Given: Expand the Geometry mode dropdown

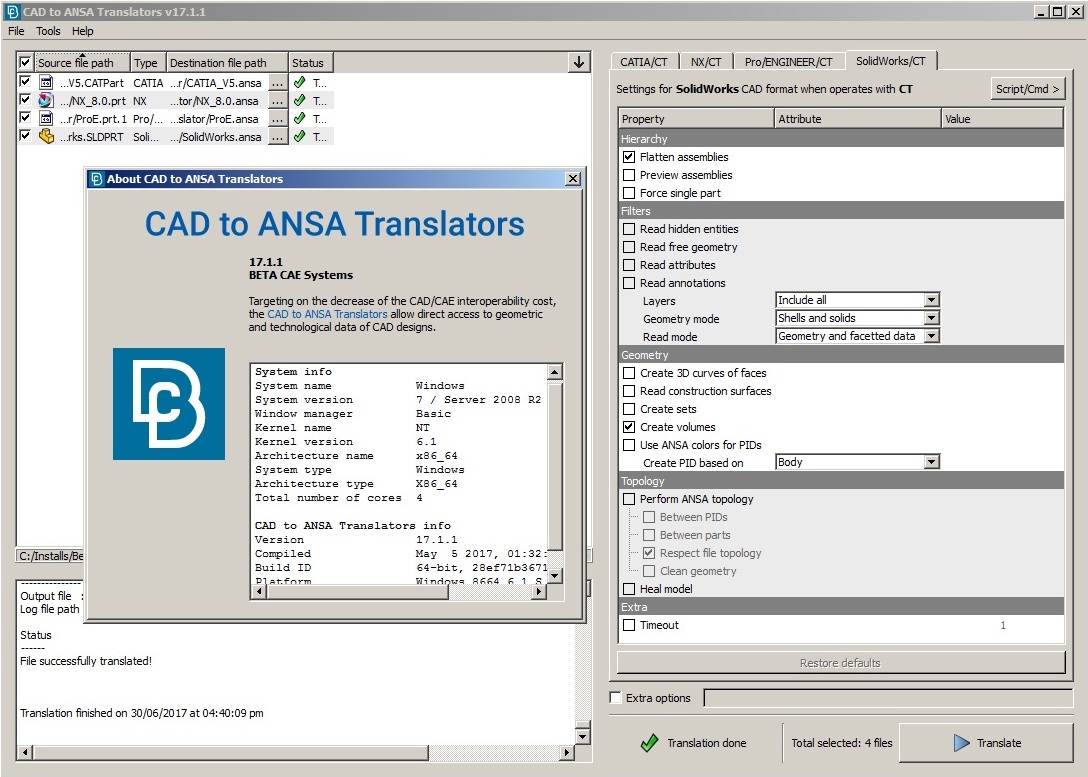Looking at the screenshot, I should point(857,318).
